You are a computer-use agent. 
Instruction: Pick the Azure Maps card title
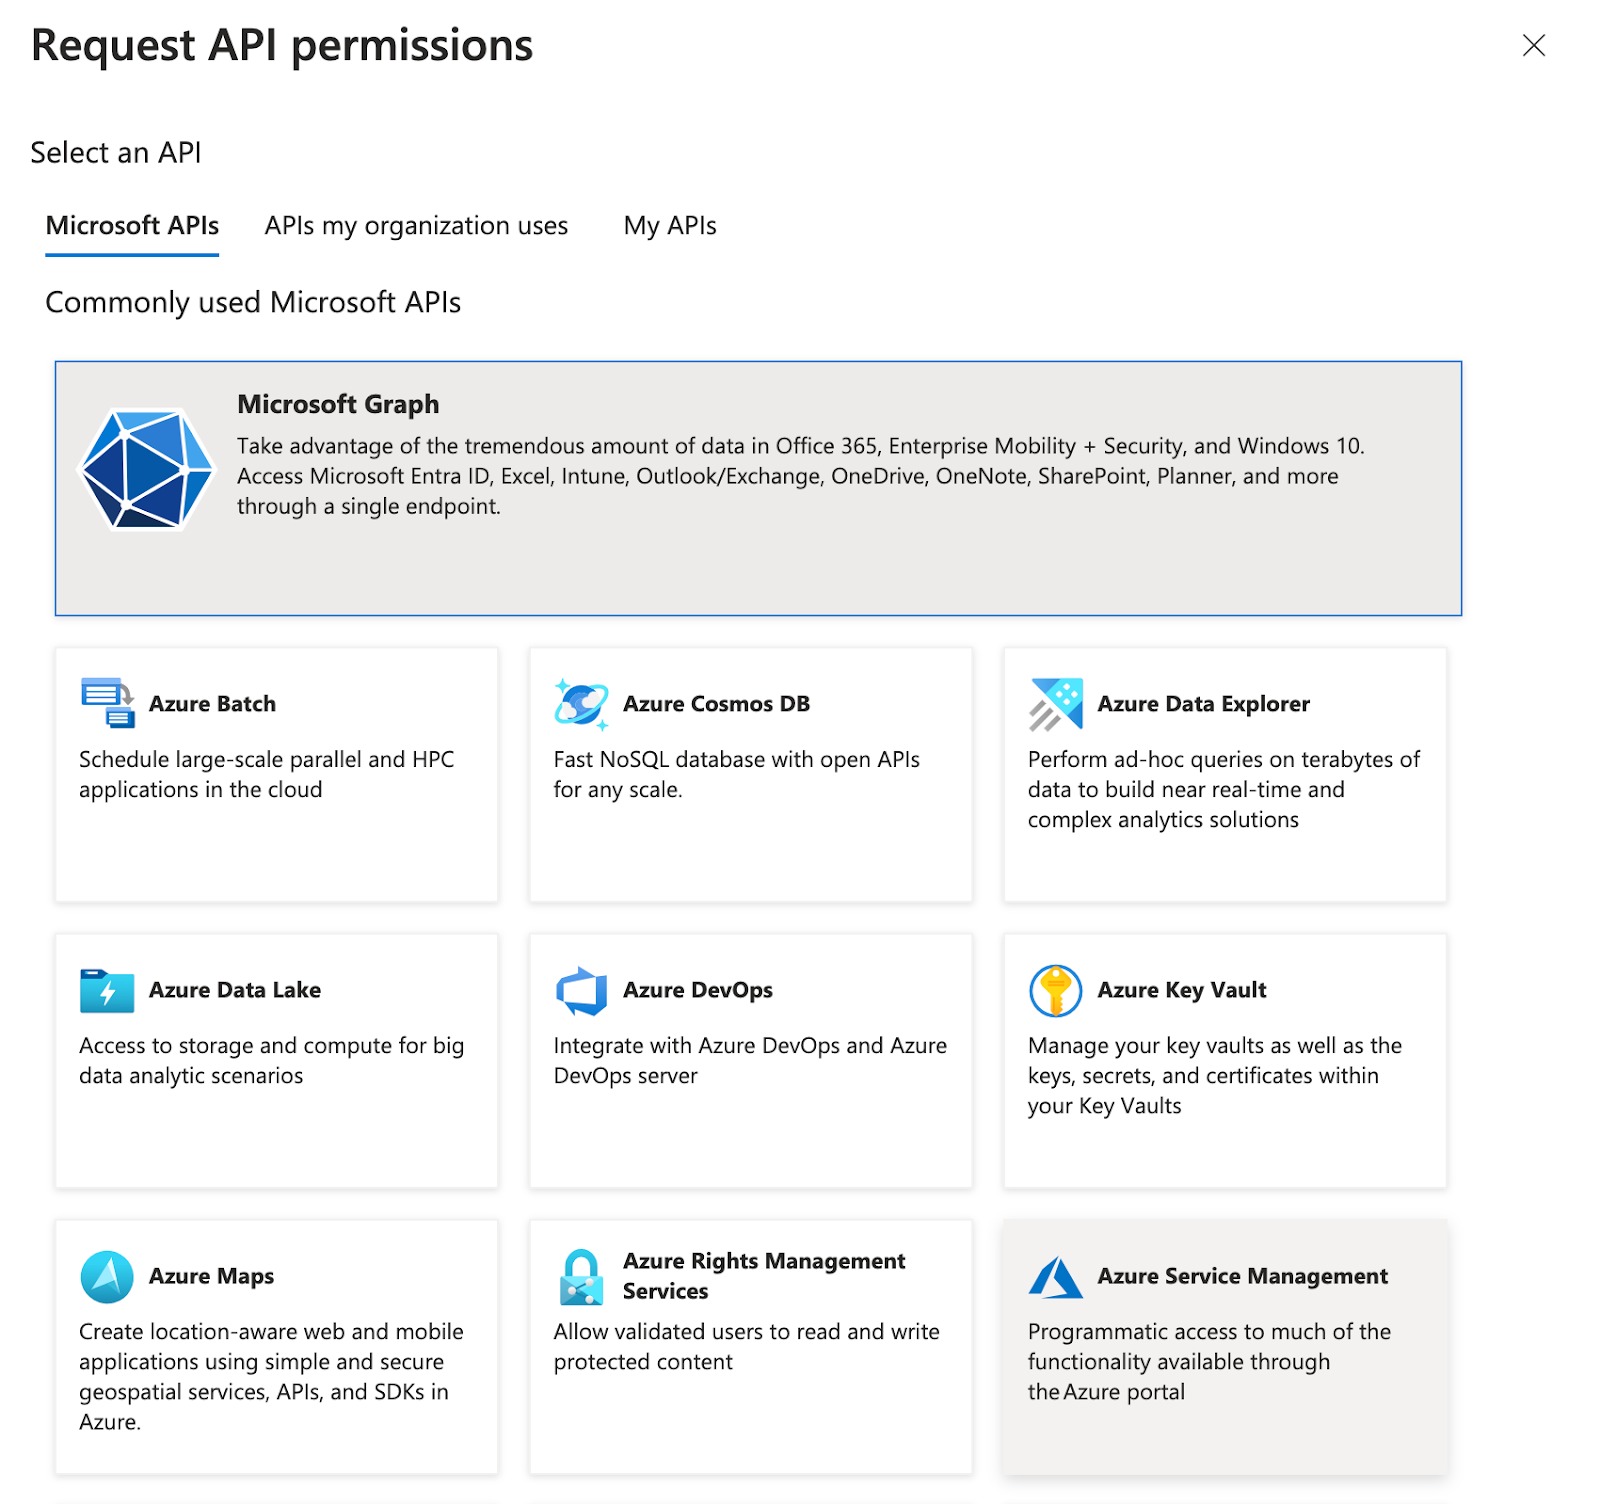[211, 1276]
